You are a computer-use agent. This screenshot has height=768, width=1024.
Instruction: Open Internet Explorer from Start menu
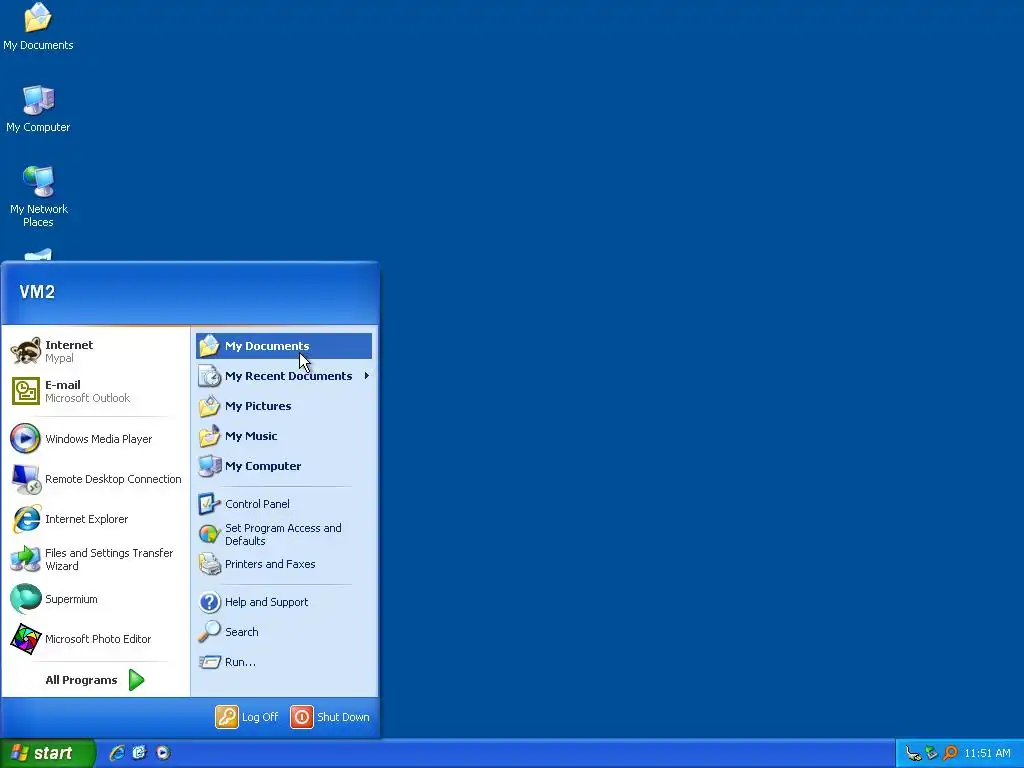pos(95,519)
